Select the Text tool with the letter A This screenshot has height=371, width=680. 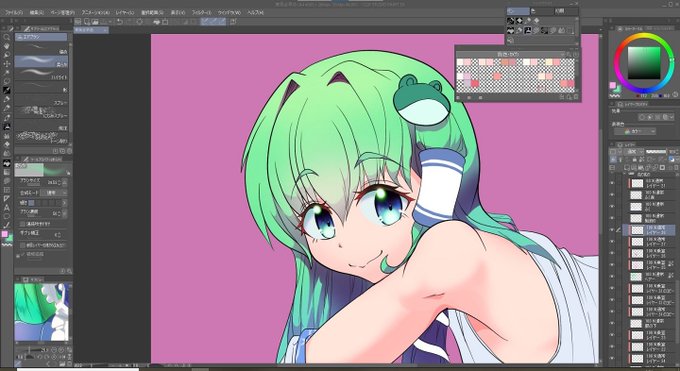pyautogui.click(x=7, y=207)
